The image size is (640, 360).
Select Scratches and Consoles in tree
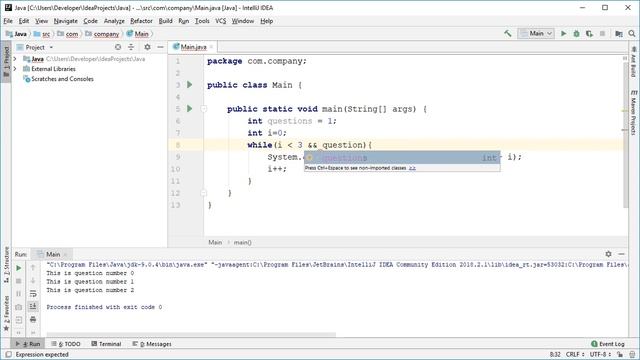(58, 79)
